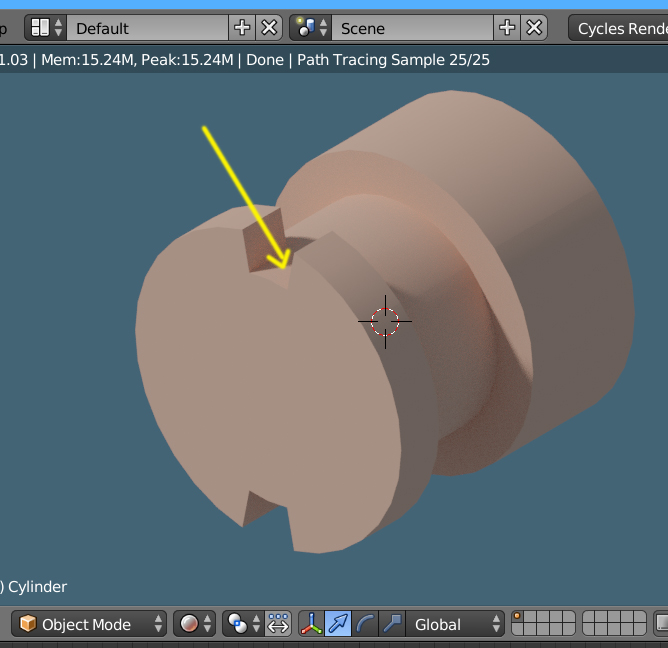Click the Scene name field
Screen dimensions: 668x648
click(412, 28)
